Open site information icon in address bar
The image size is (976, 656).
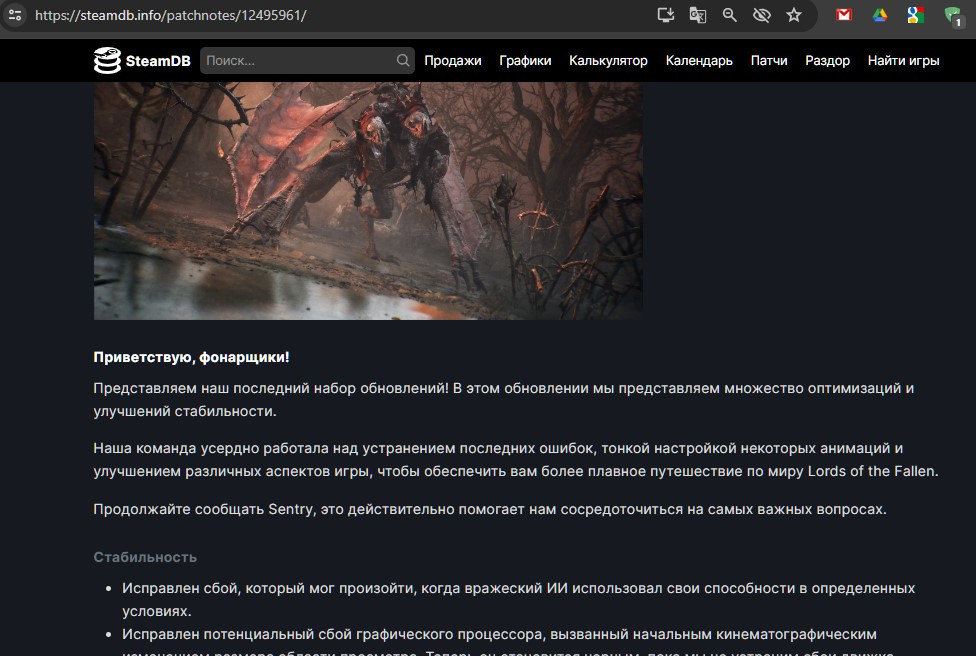15,15
